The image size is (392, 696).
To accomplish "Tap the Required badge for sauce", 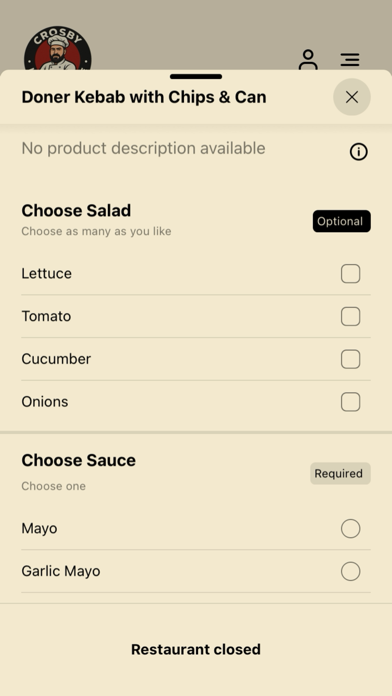I will 340,474.
